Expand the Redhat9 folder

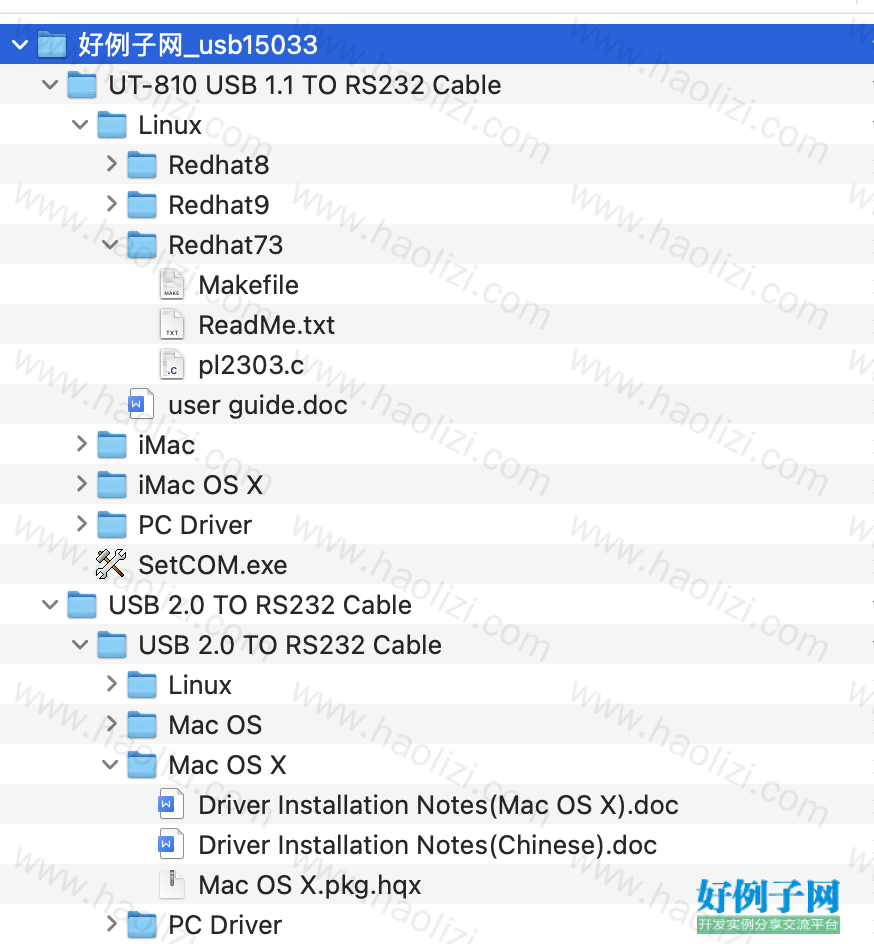[111, 203]
